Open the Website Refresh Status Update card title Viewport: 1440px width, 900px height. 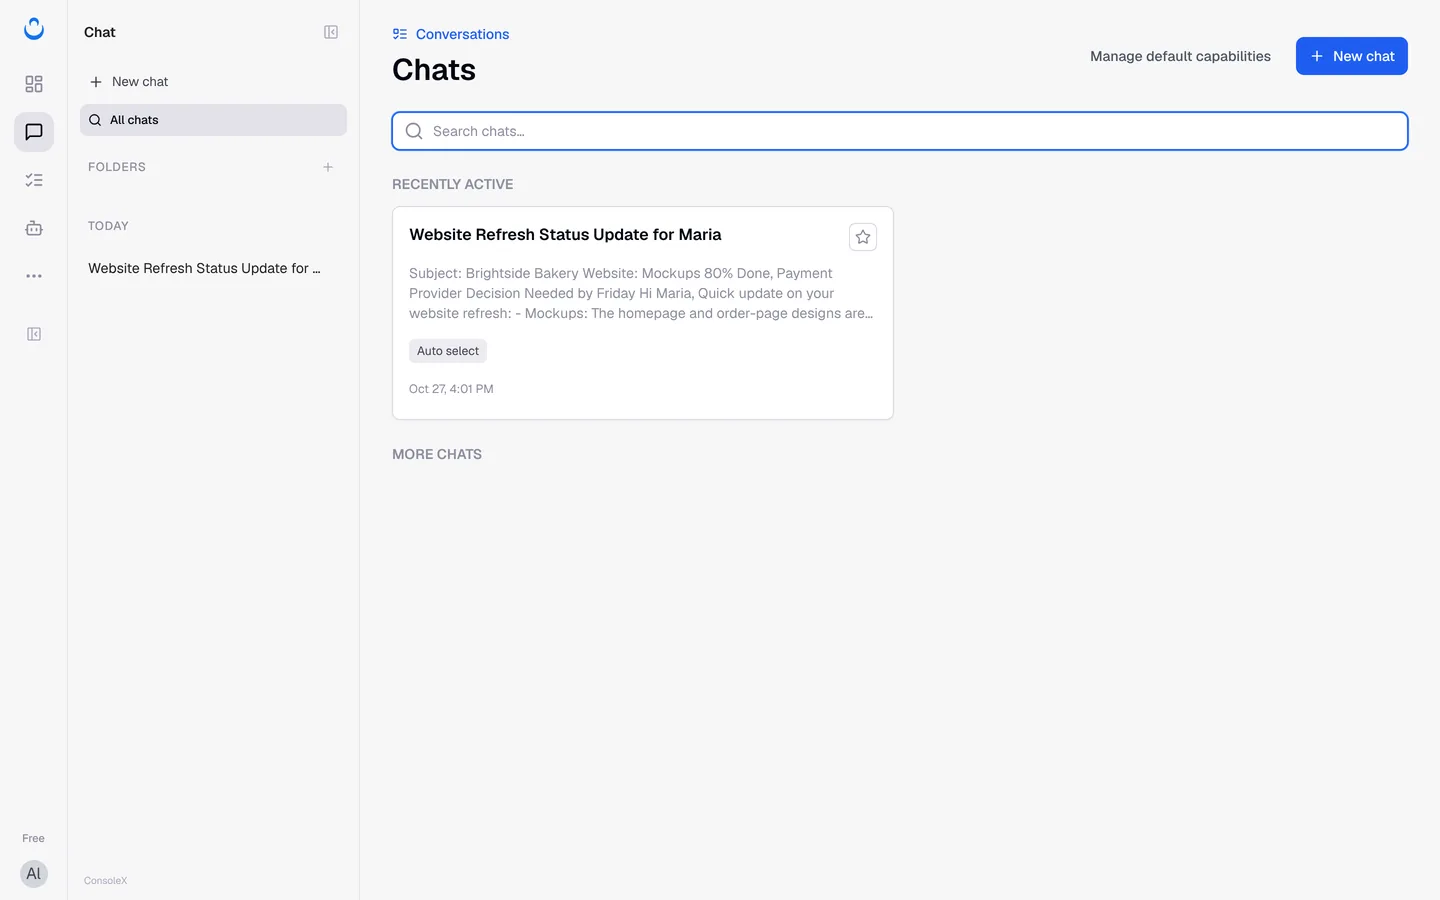565,235
